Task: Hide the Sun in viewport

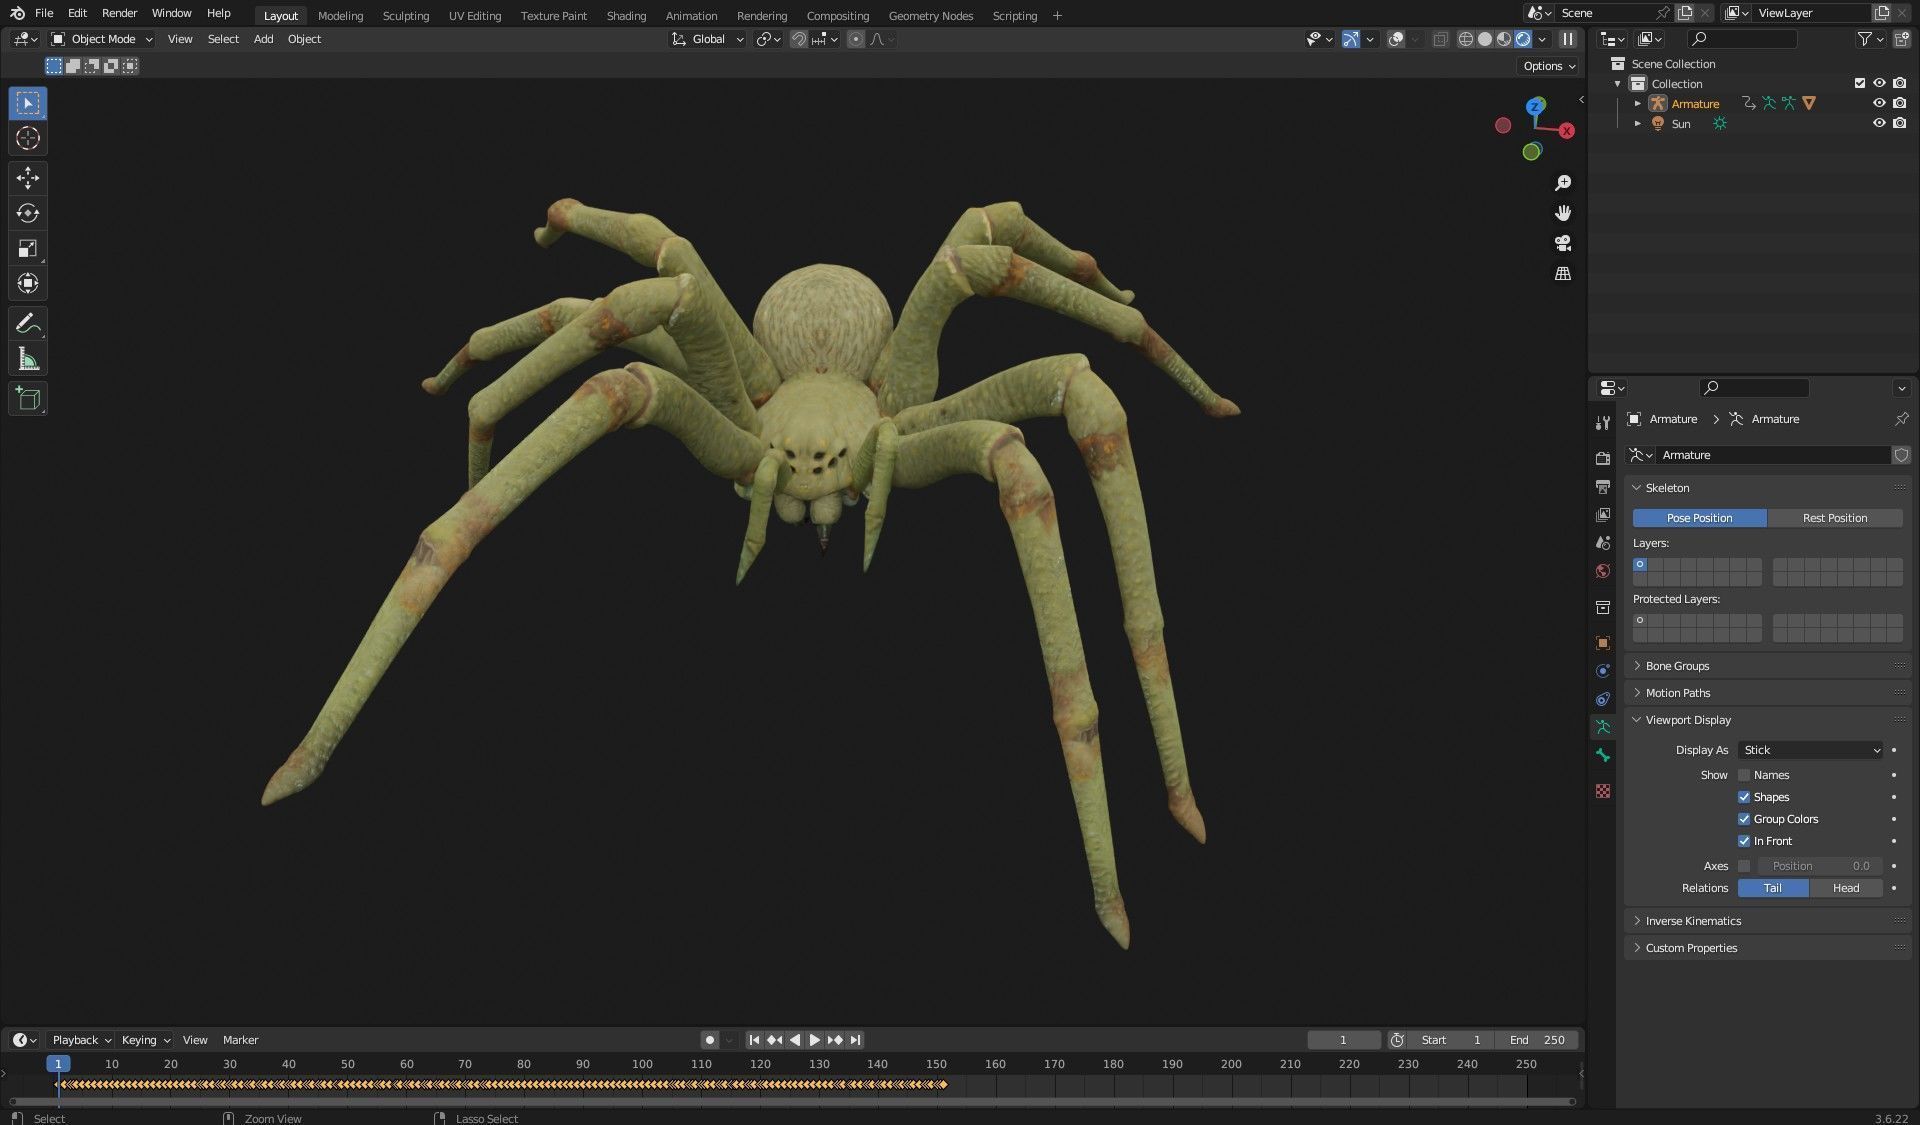Action: 1879,123
